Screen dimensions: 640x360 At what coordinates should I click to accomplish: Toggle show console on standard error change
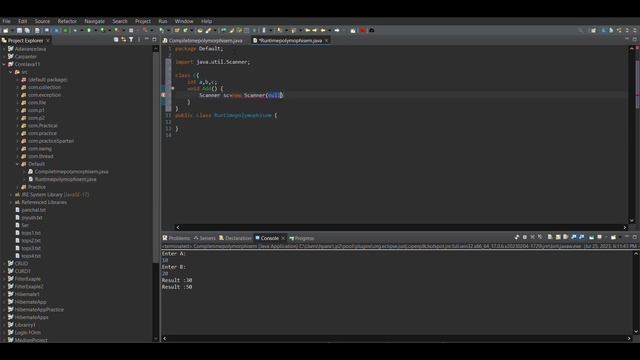[582, 237]
